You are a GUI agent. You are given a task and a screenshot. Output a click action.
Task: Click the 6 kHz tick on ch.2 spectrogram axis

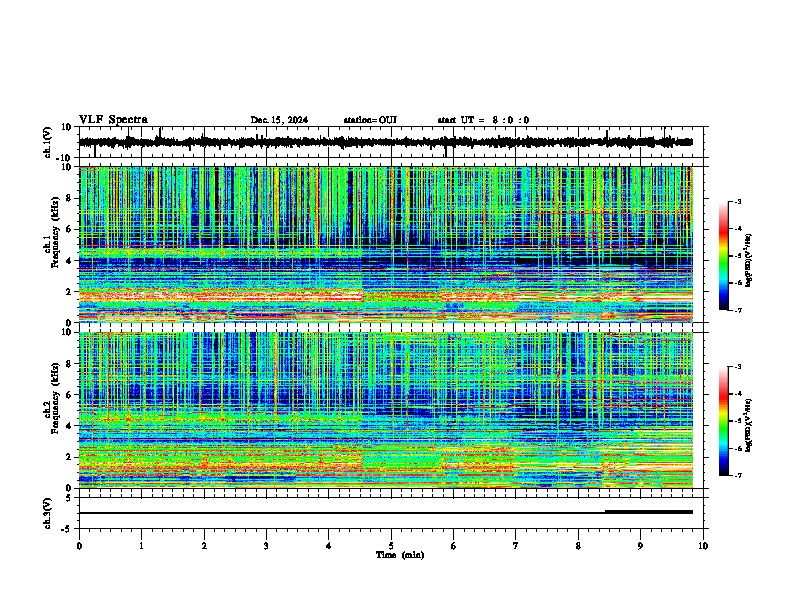(71, 395)
